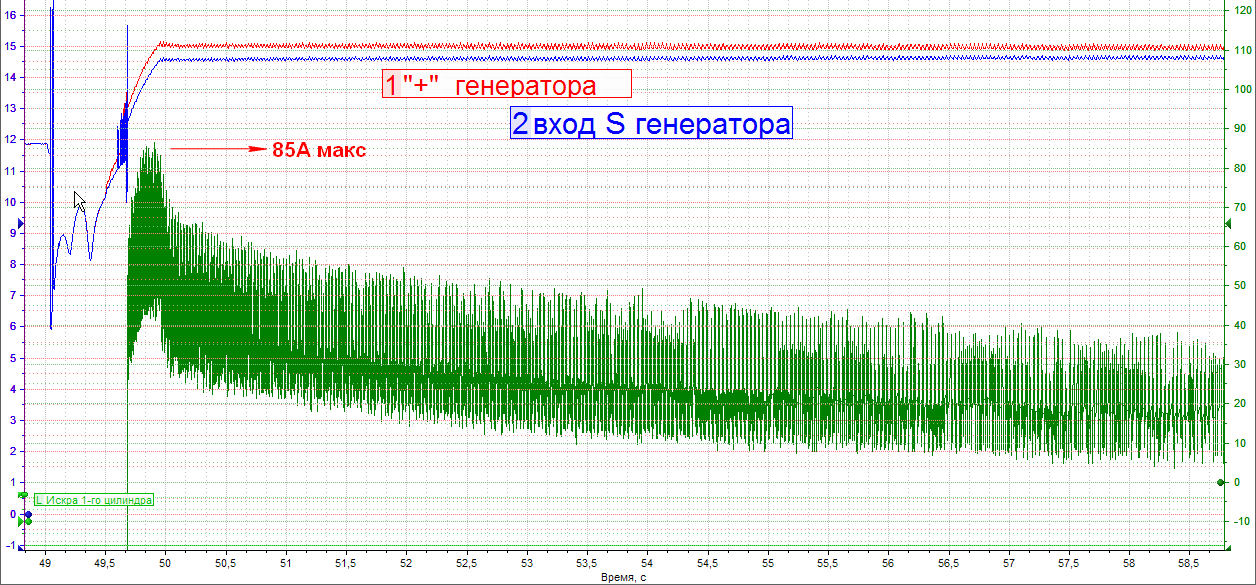Click the Время, с time axis title
Screen dimensions: 1256x585
pos(626,577)
